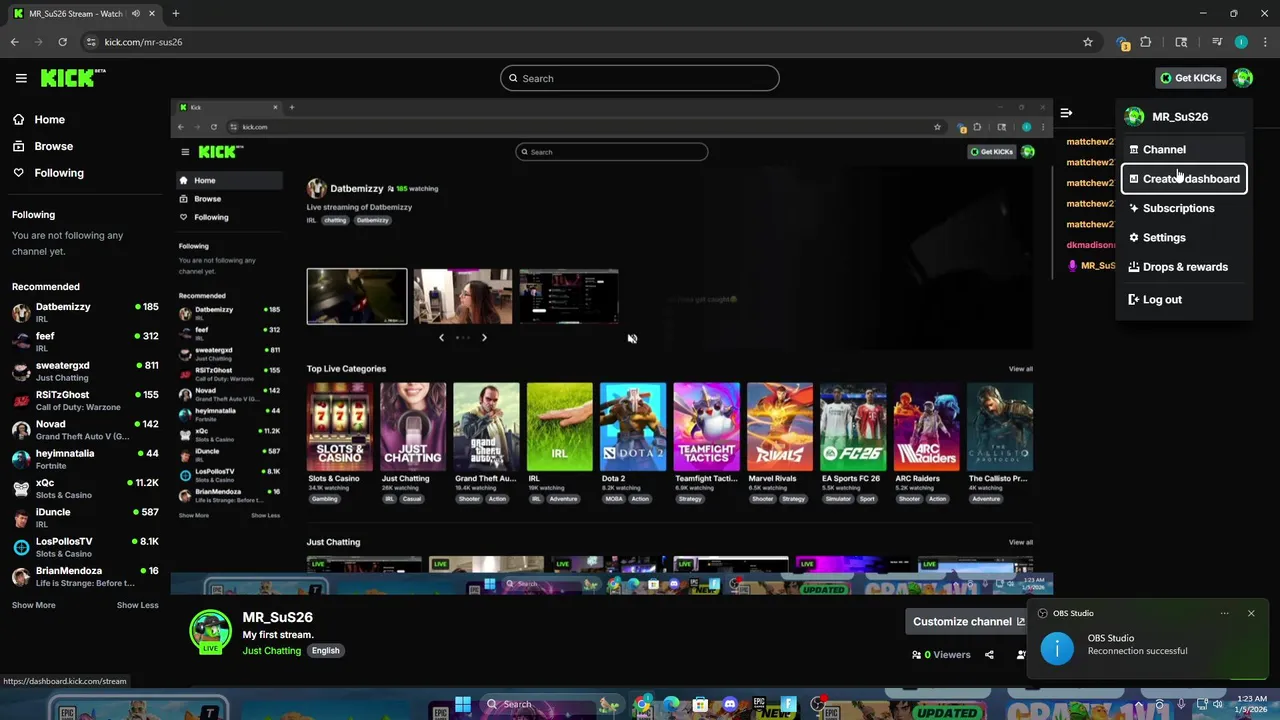Open OBS Studio from the taskbar
The image size is (1280, 720).
[x=819, y=704]
